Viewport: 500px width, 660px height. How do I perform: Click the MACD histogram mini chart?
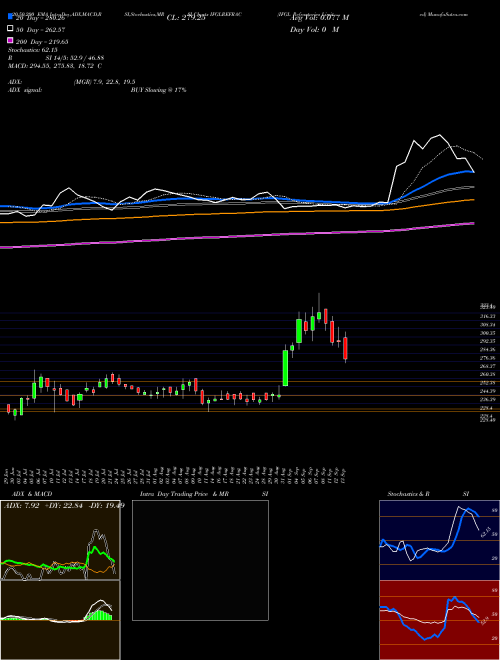(x=60, y=620)
